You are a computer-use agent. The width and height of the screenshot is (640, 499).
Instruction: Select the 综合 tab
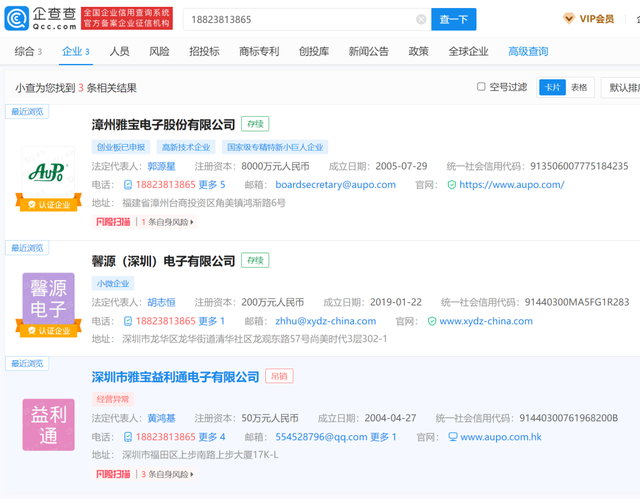[x=28, y=51]
